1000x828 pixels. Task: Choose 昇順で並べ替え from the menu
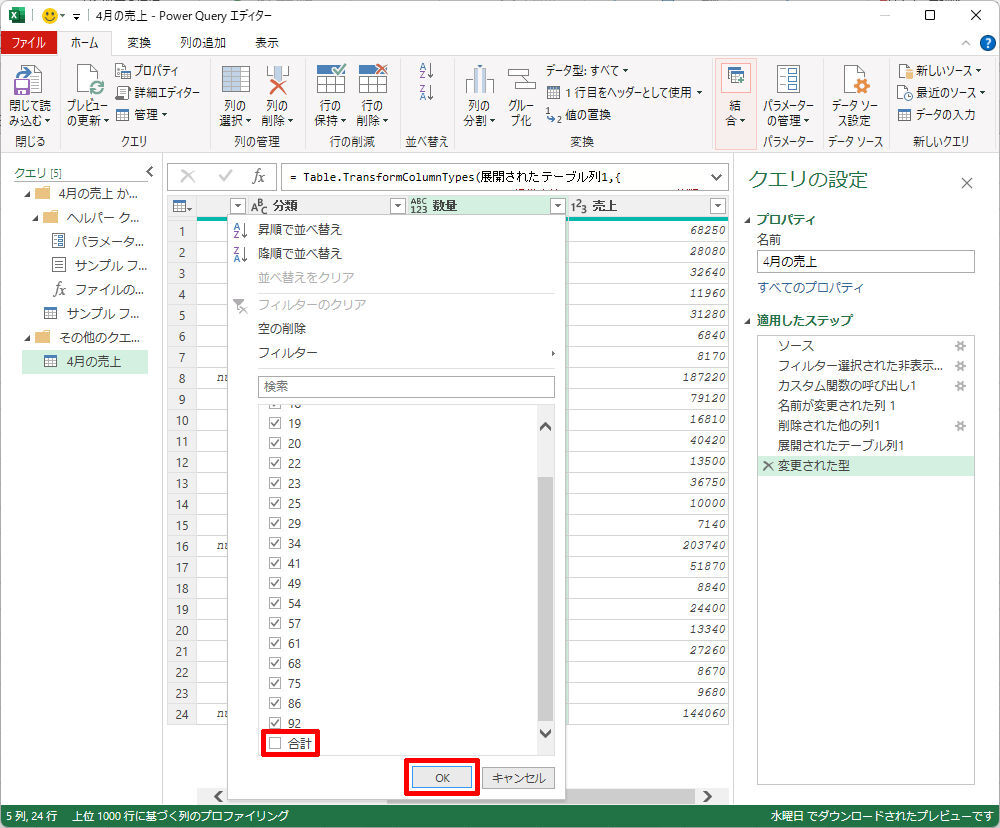pyautogui.click(x=299, y=230)
